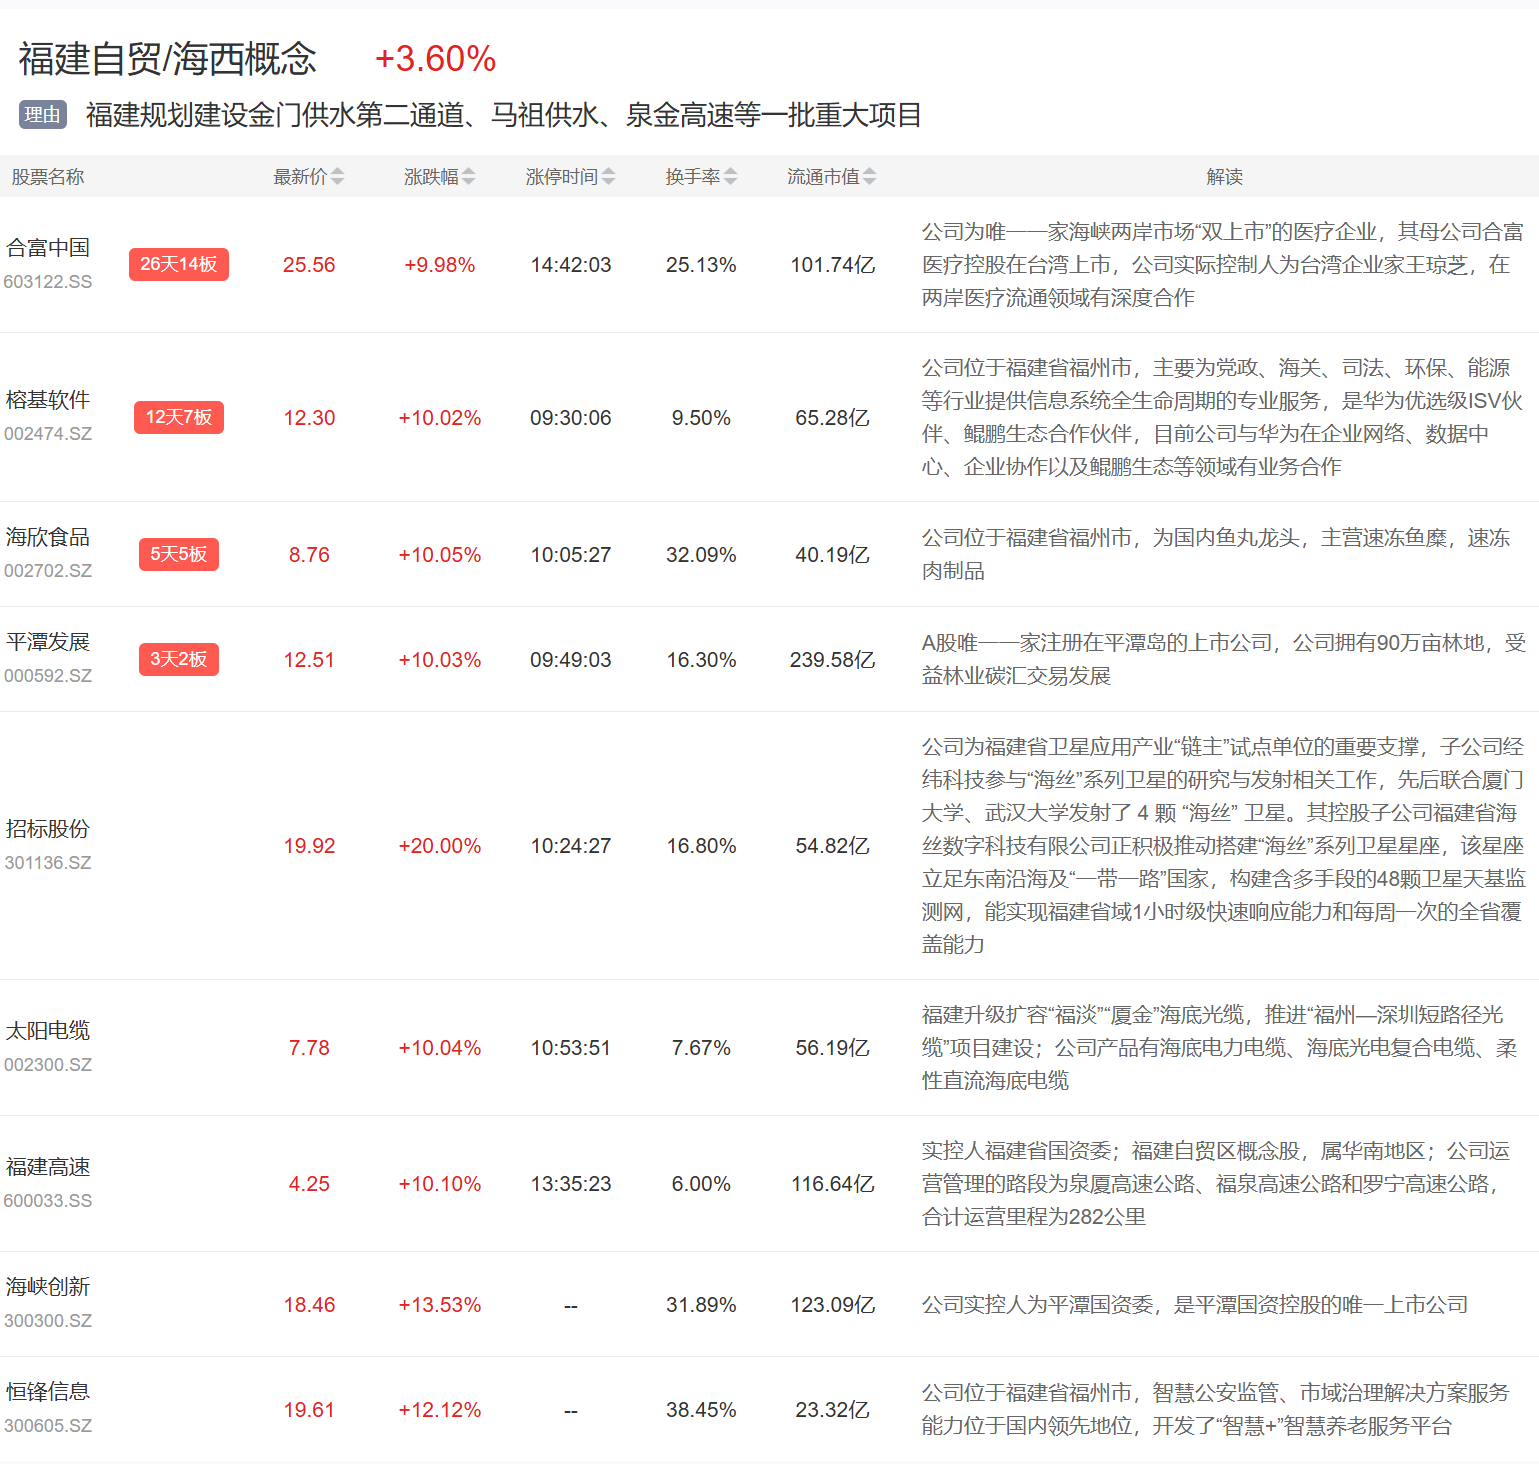Click the 解读 column header

tap(1224, 177)
